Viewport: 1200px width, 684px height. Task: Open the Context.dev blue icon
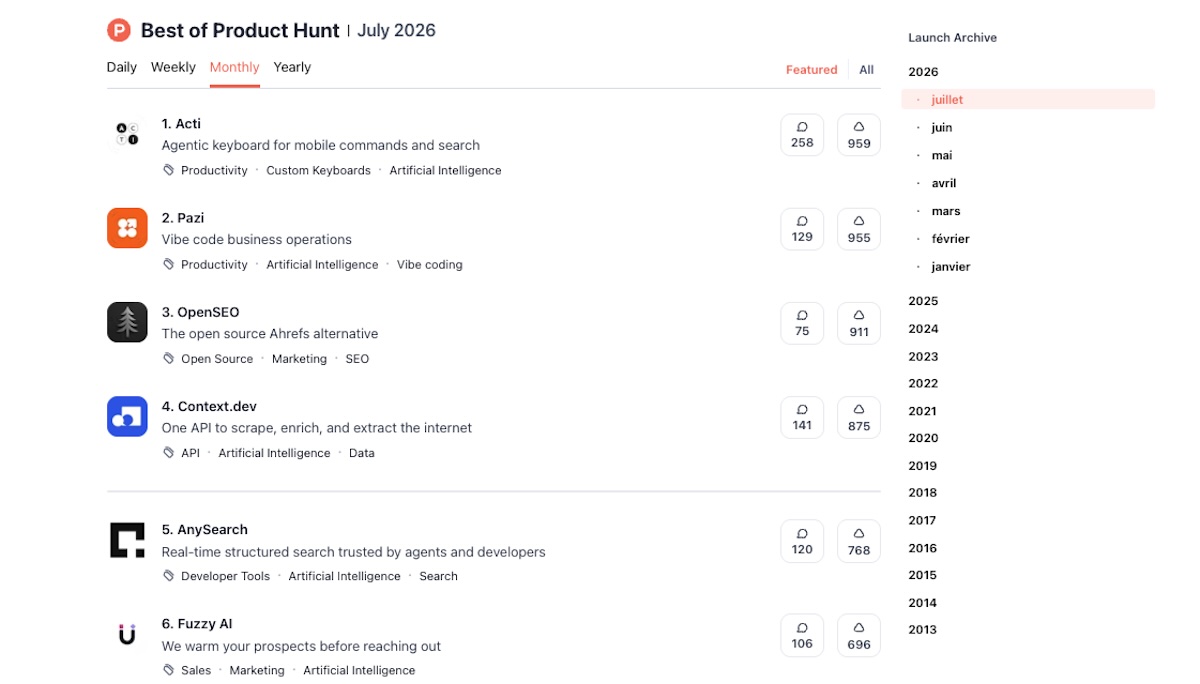127,416
